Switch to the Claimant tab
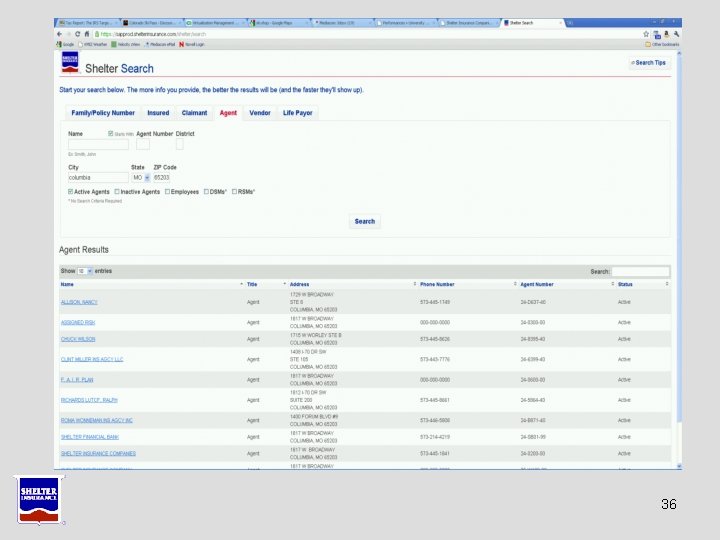Viewport: 720px width, 540px height. [194, 113]
